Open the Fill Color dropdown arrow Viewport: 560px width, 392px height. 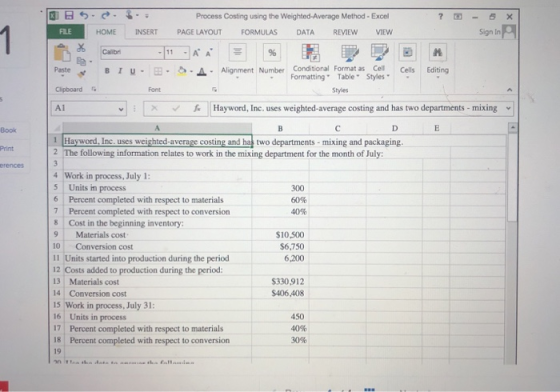(x=191, y=71)
